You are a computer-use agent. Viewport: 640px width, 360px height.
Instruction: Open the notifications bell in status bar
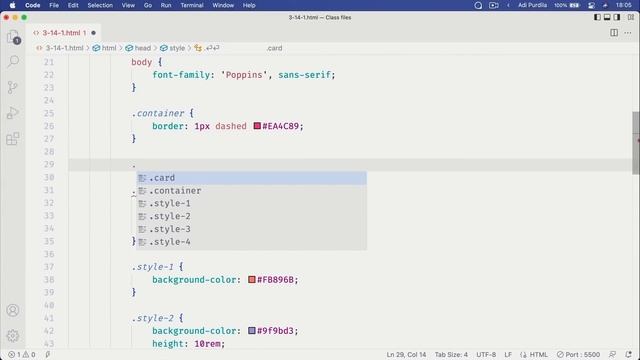[x=629, y=354]
